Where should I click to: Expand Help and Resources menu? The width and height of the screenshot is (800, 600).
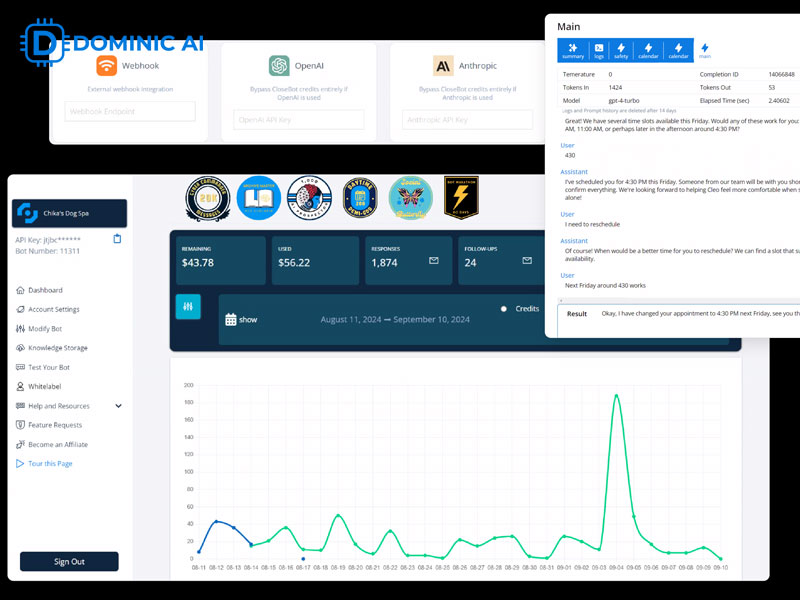(118, 406)
